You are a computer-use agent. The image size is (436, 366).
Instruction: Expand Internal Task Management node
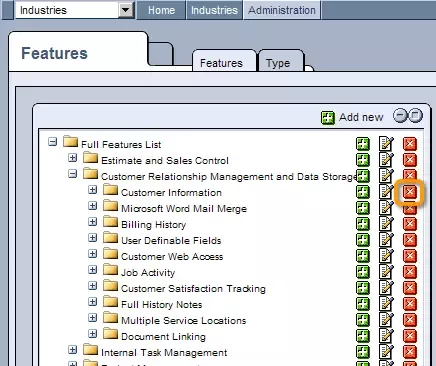(72, 350)
